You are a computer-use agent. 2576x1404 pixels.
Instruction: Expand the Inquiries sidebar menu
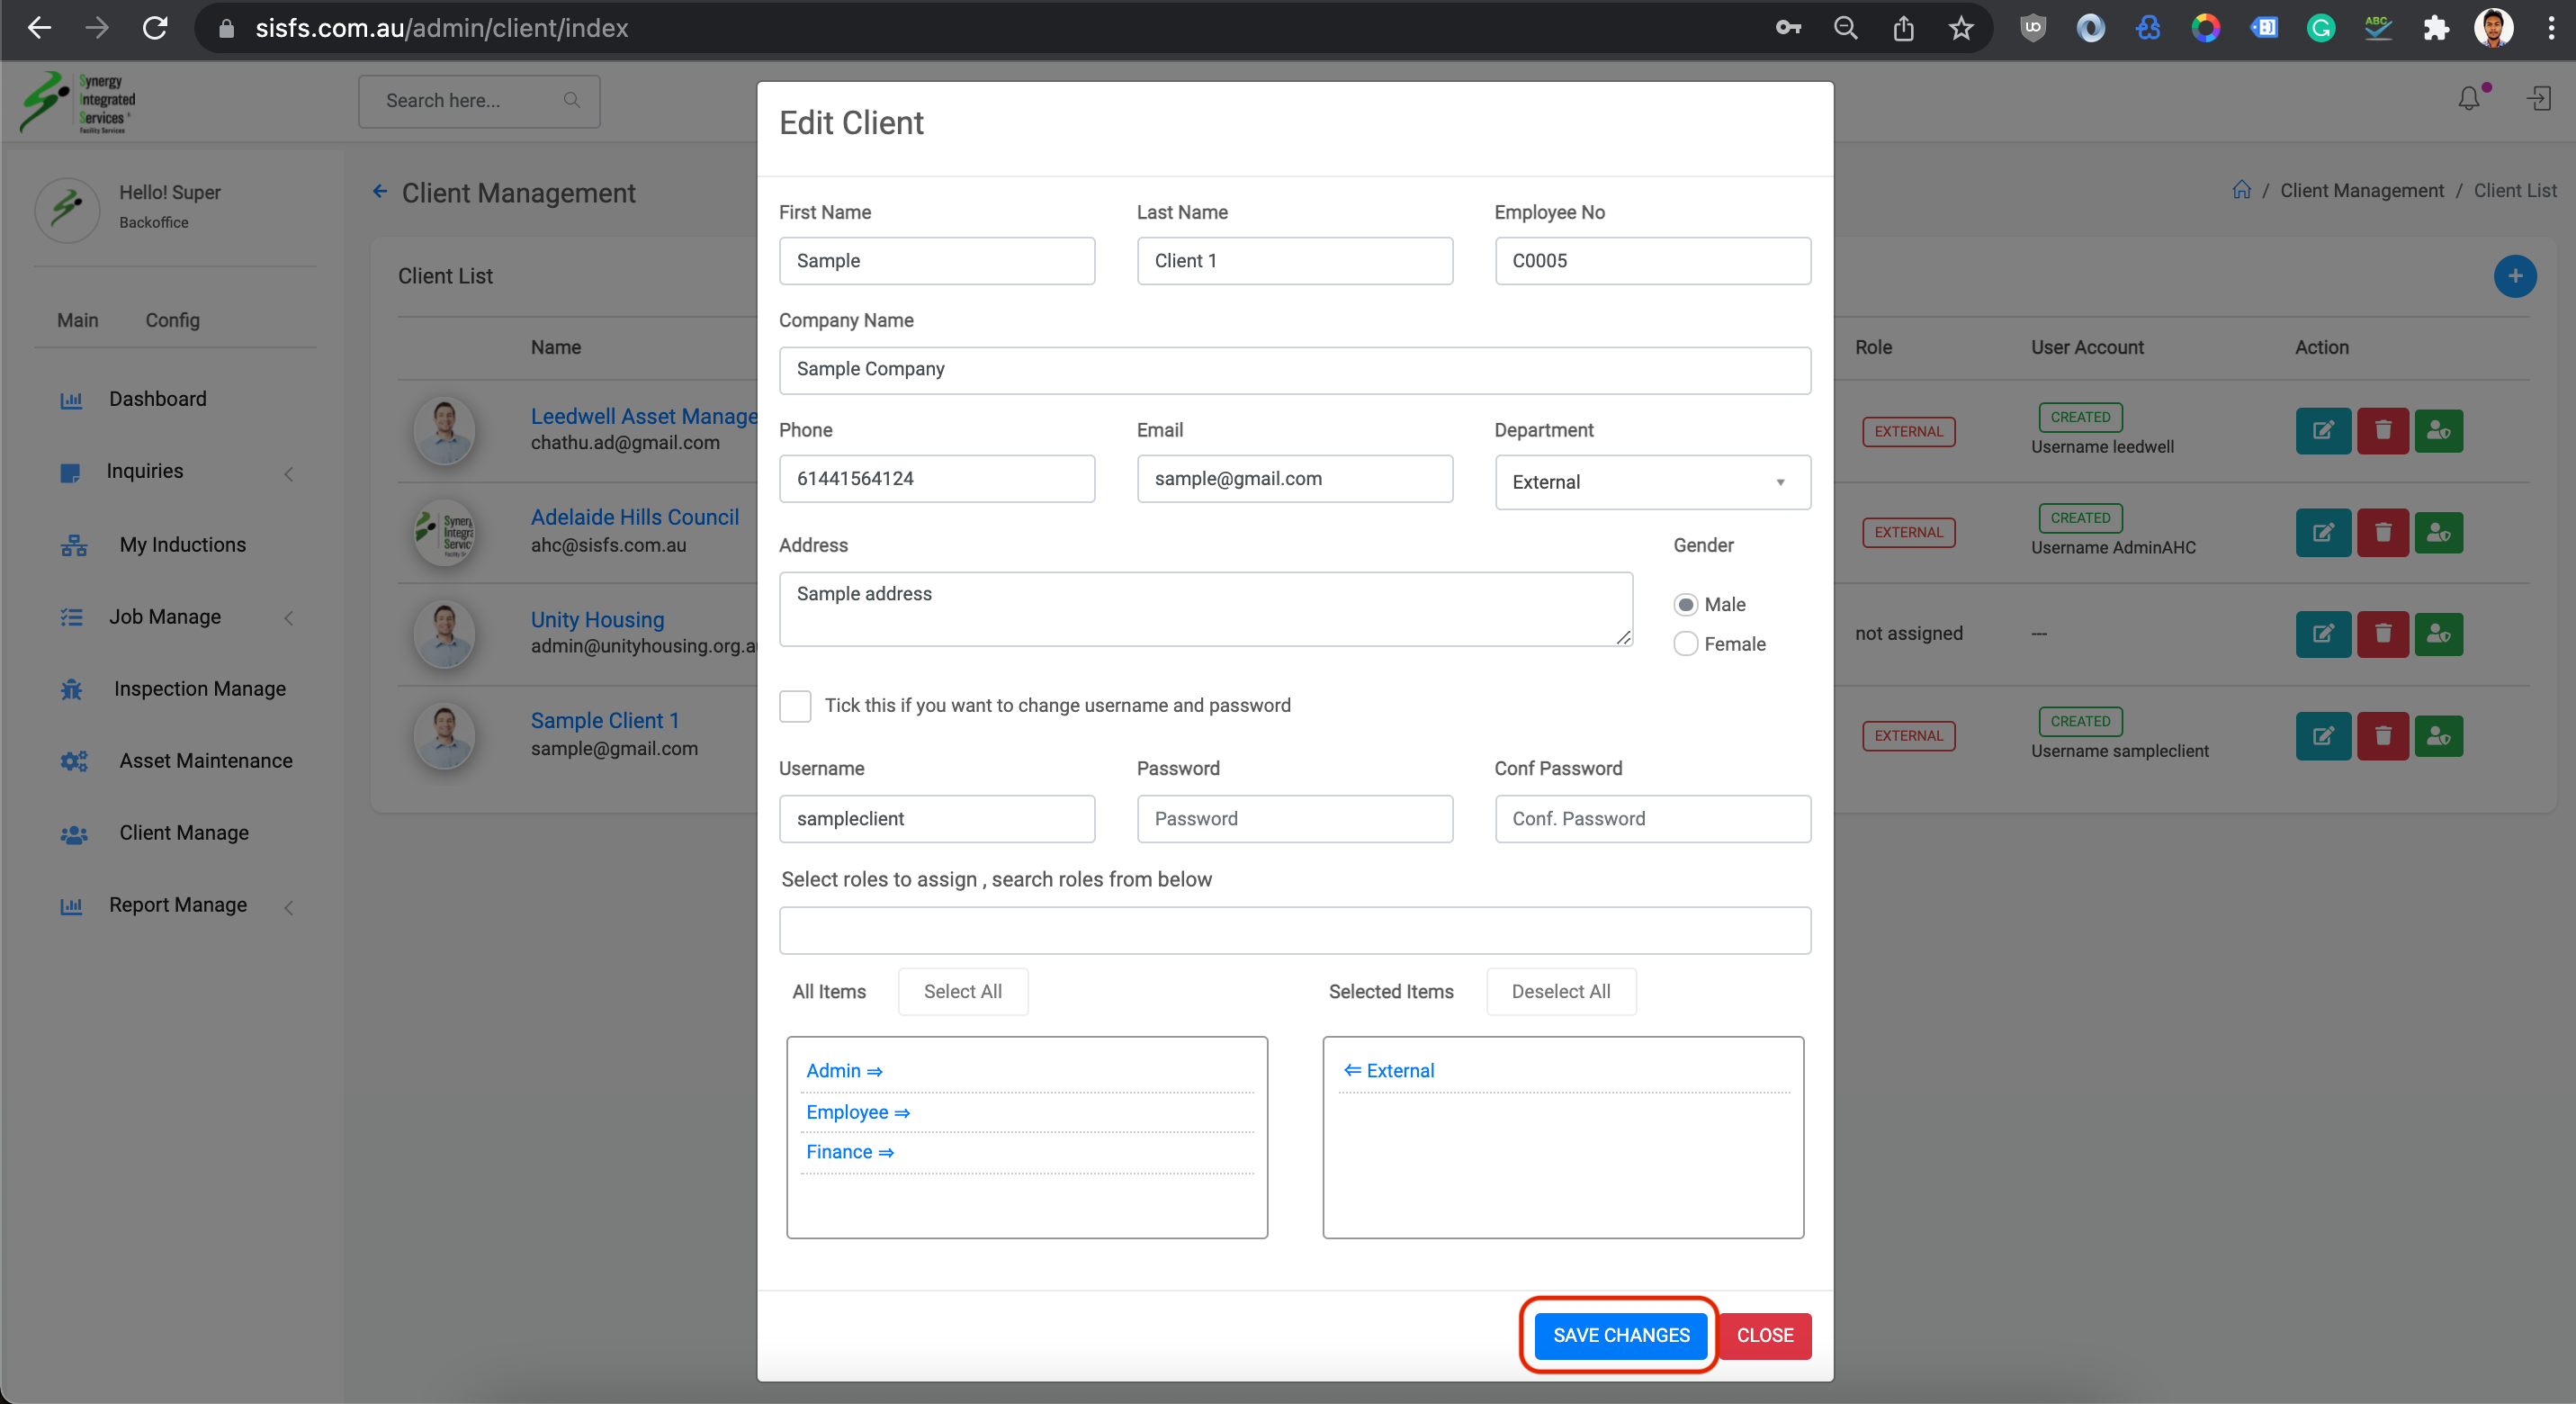tap(145, 471)
